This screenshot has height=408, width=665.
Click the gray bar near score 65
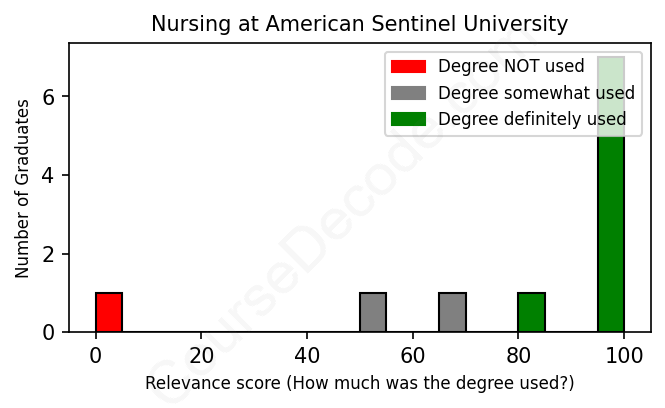(452, 312)
